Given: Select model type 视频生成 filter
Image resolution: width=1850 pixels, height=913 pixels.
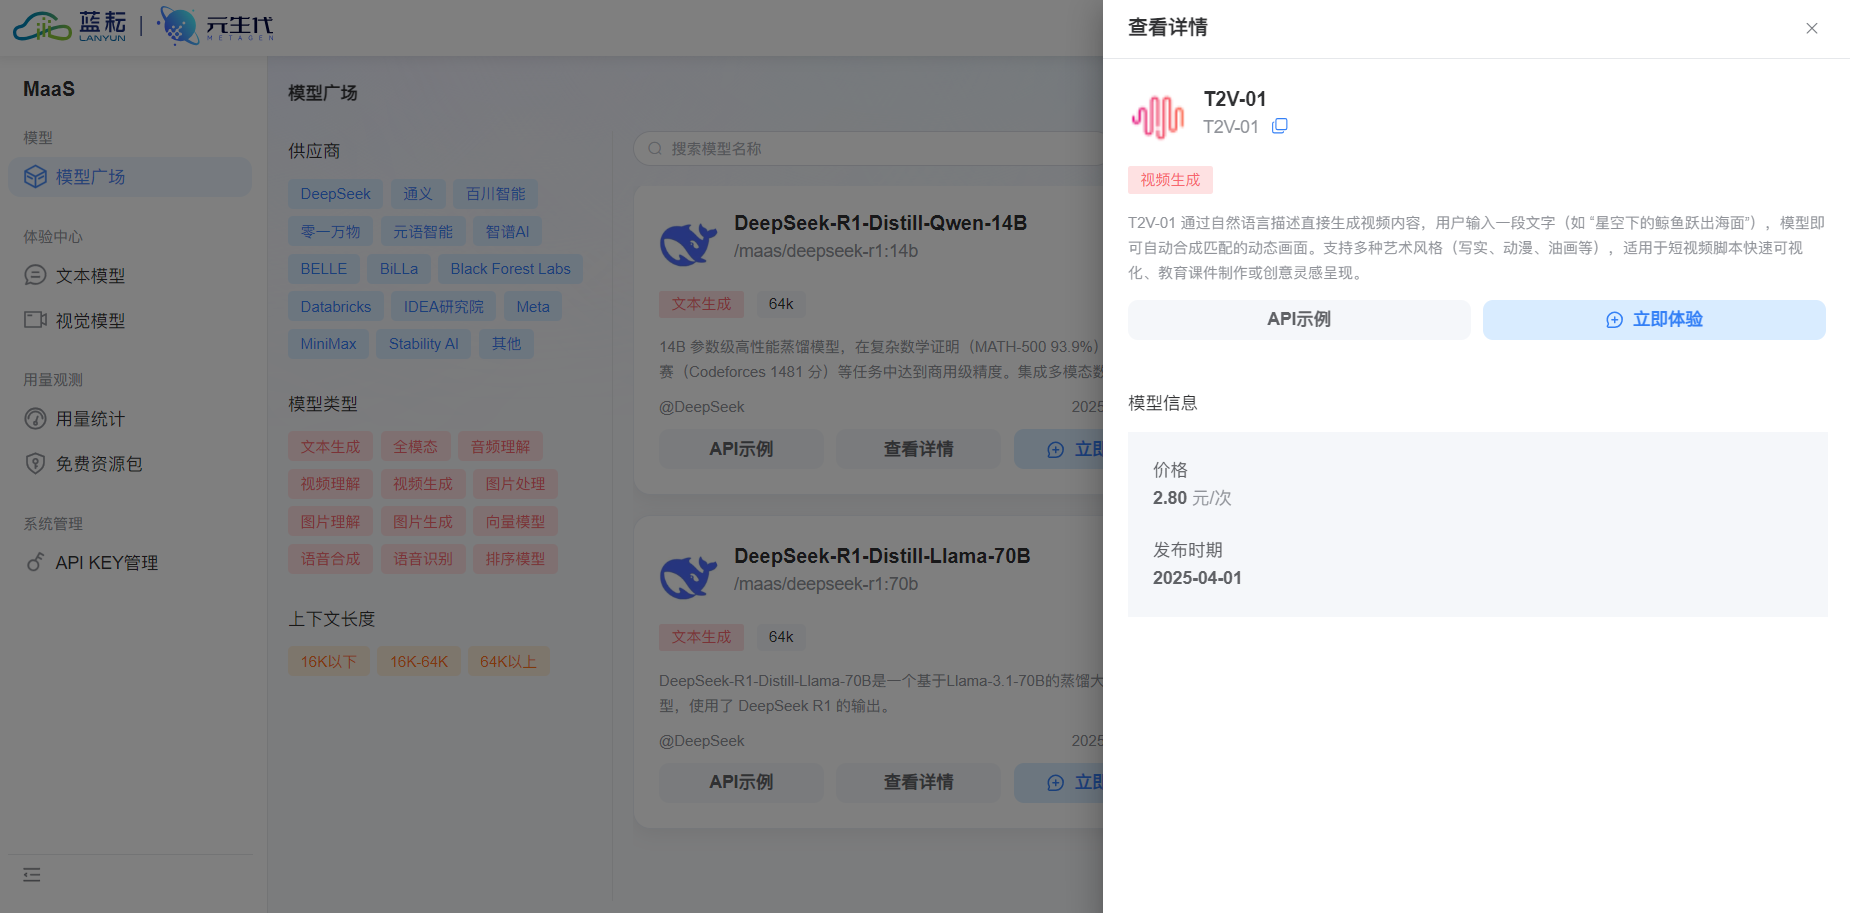Looking at the screenshot, I should [x=423, y=484].
